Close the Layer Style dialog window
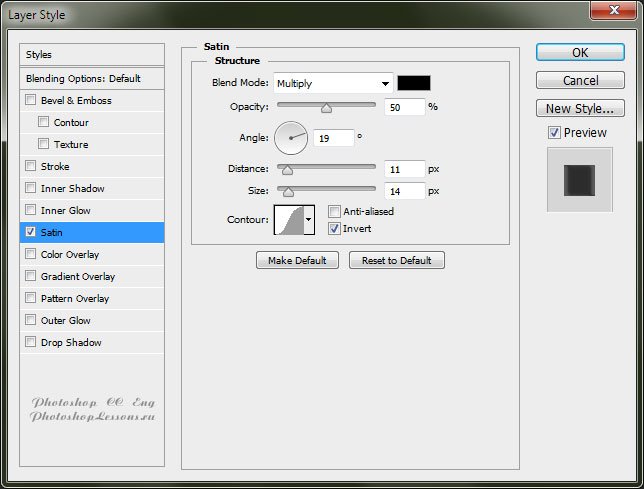Screen dimensions: 644x489 pos(611,13)
